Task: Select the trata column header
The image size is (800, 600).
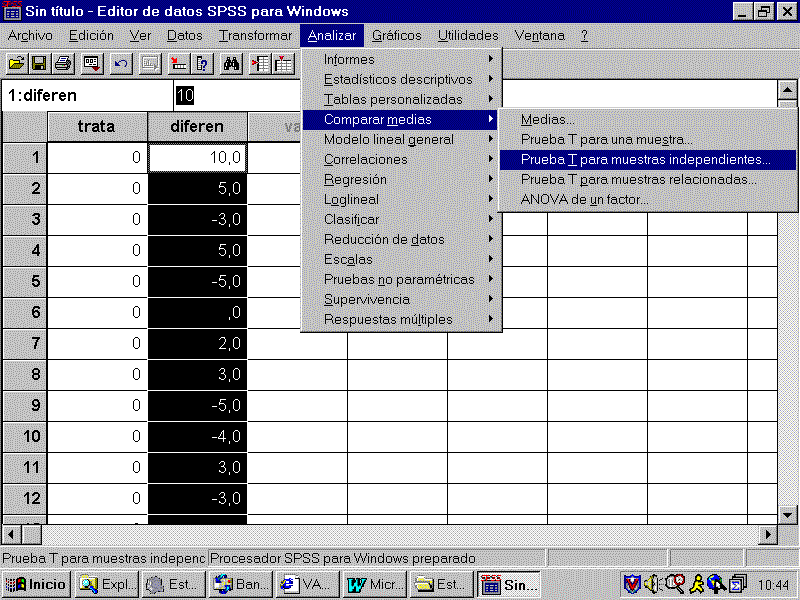Action: (x=97, y=127)
